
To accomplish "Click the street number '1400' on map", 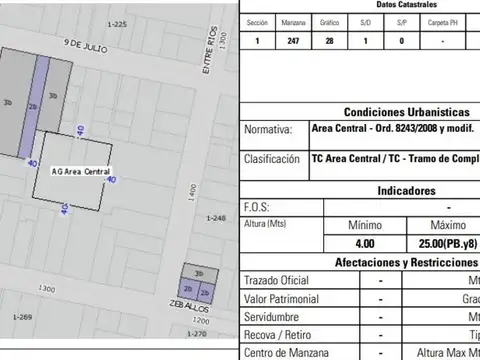I will pos(192,192).
